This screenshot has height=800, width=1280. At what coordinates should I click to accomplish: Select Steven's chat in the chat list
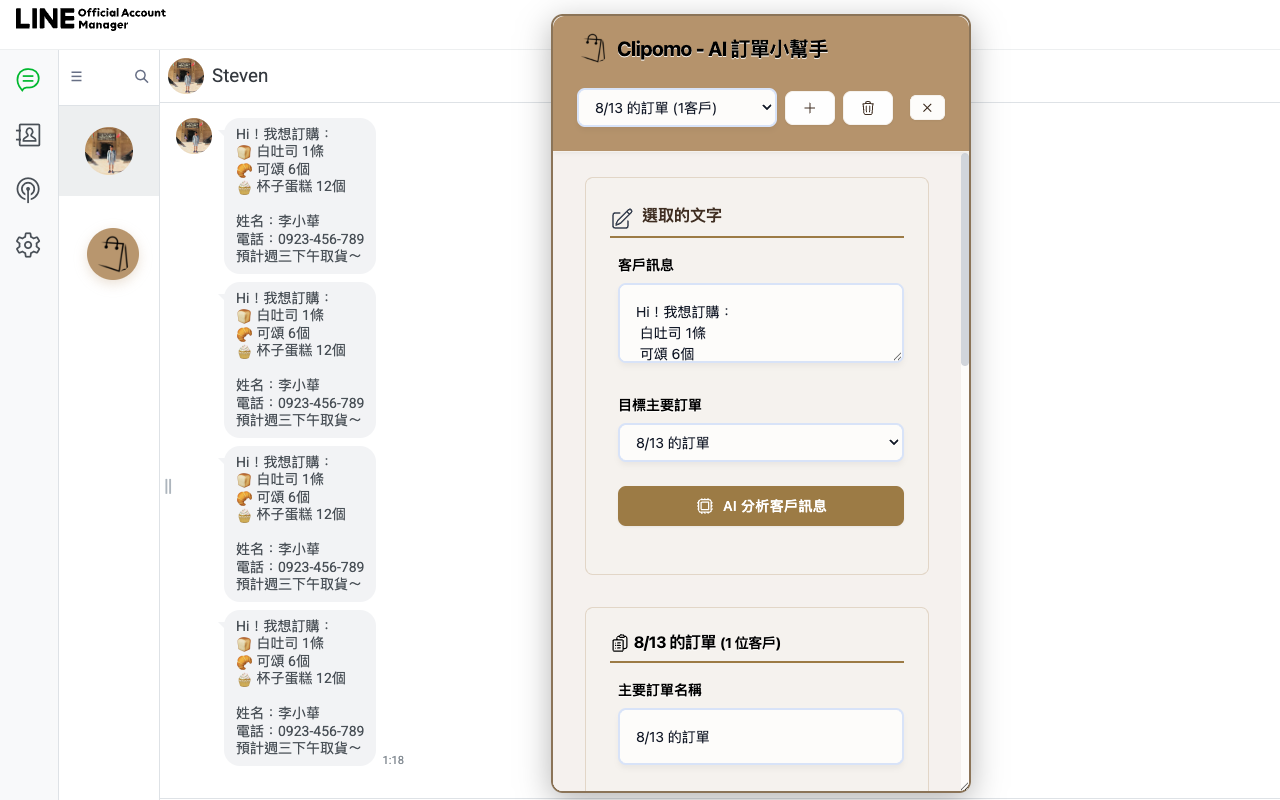pyautogui.click(x=109, y=151)
